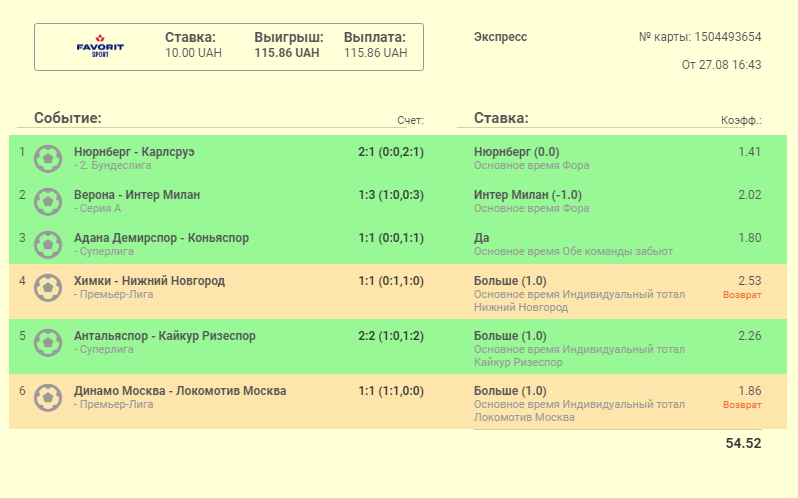Select the event Адана Демирспор - Коньяспор

[x=161, y=238]
